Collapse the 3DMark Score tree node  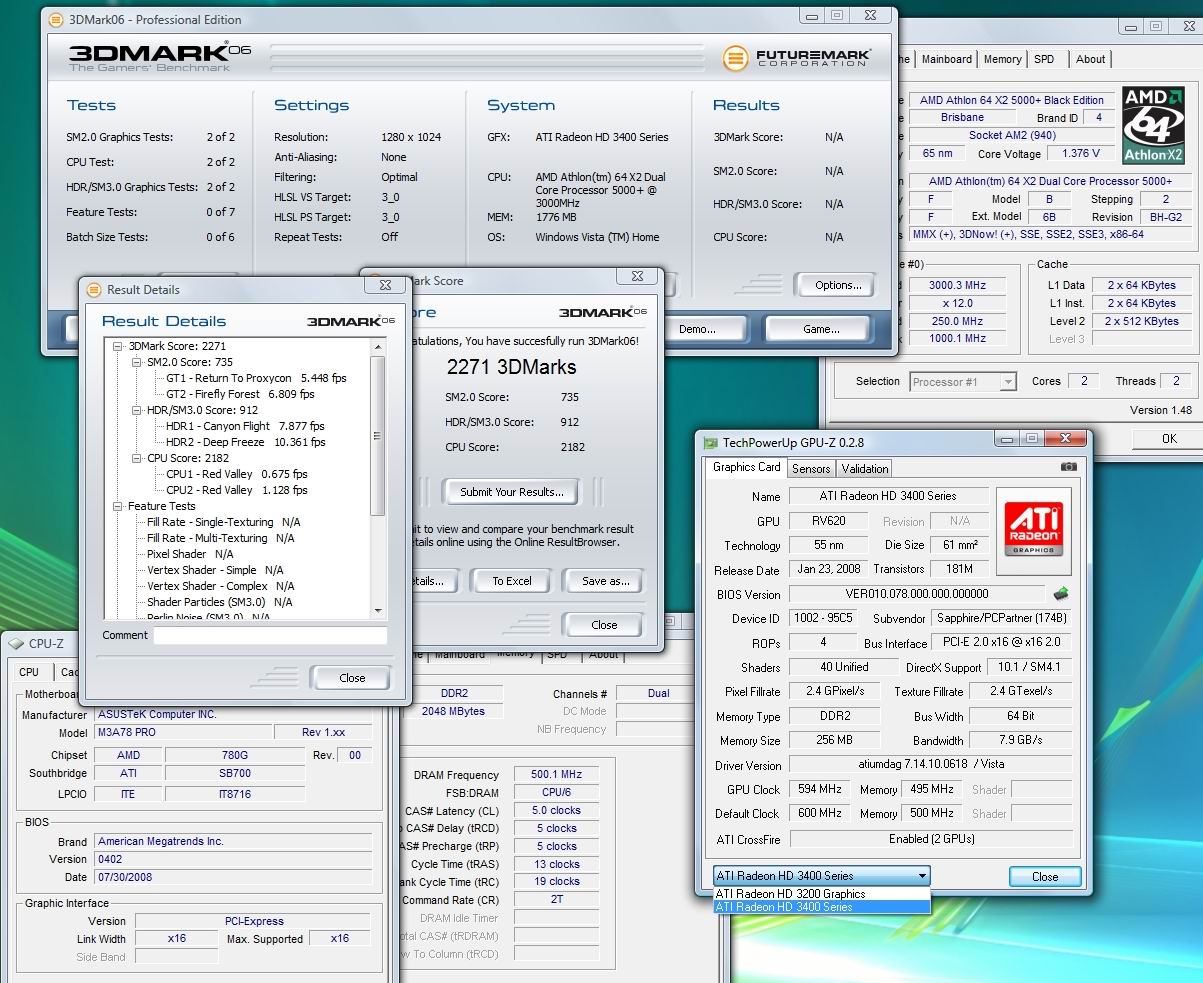pyautogui.click(x=119, y=346)
